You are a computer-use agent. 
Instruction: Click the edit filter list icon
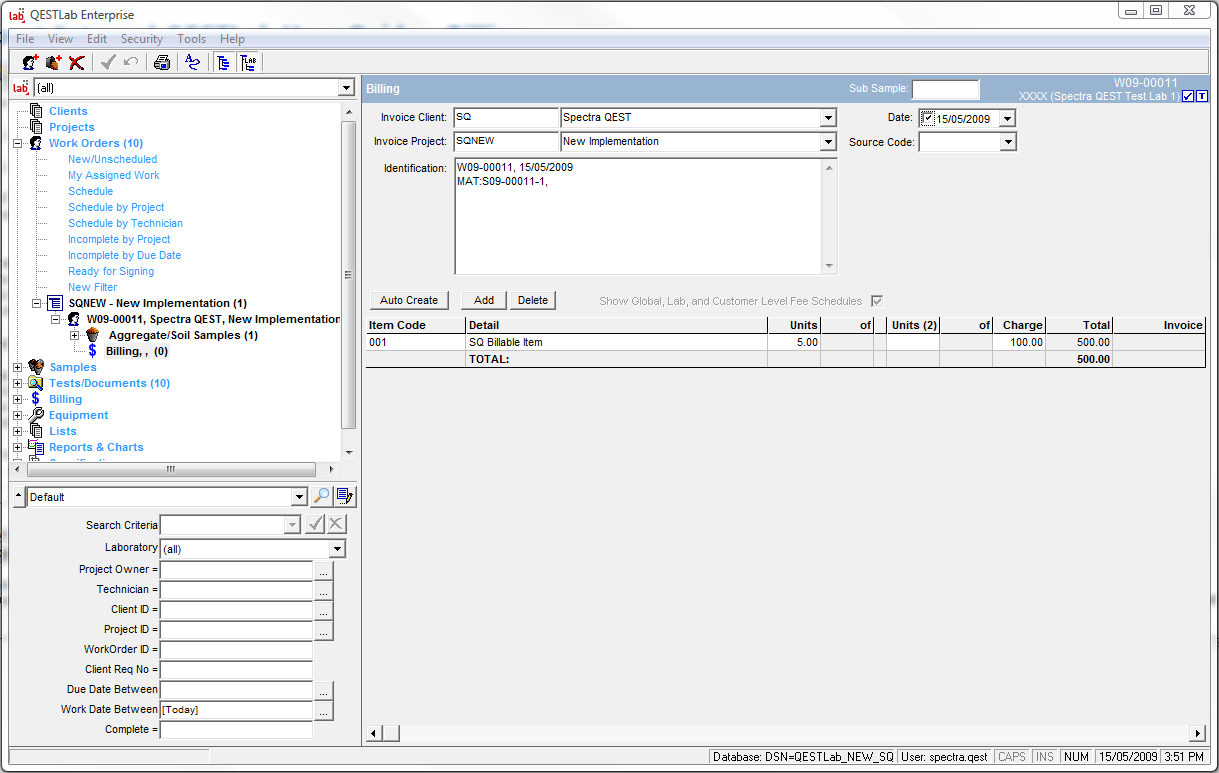[345, 496]
